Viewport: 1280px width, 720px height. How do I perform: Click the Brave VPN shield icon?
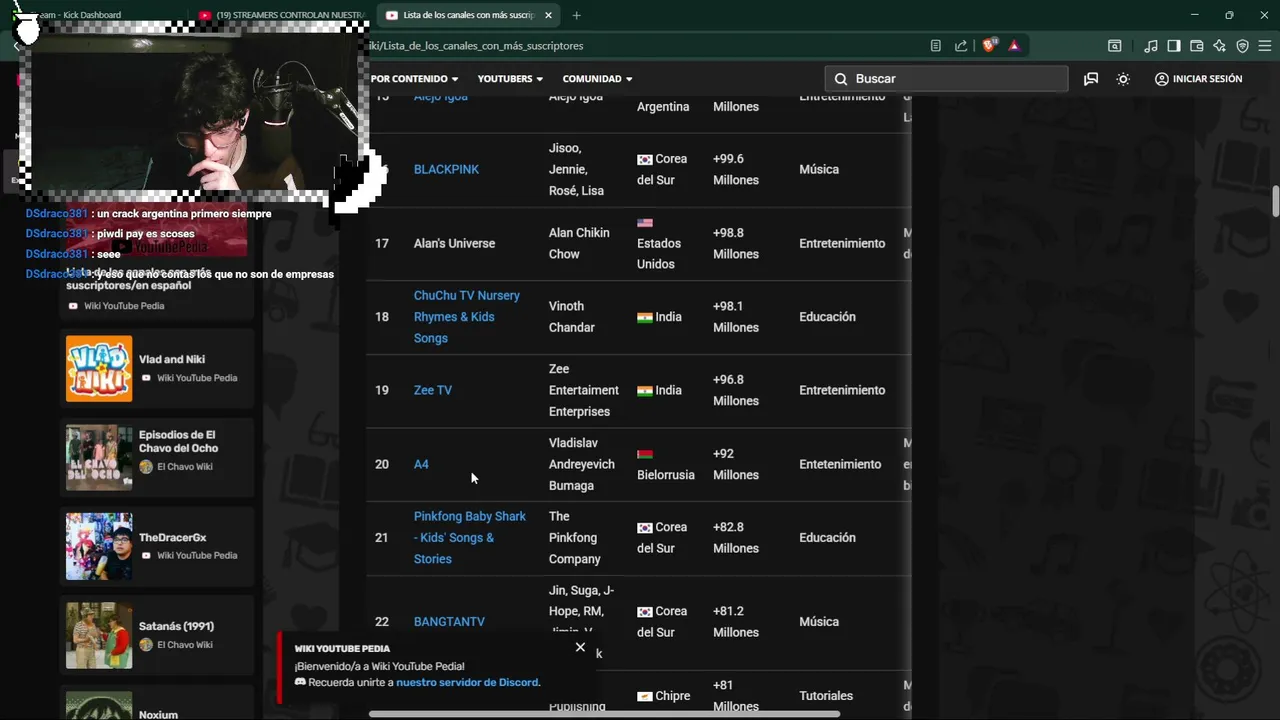point(1243,45)
